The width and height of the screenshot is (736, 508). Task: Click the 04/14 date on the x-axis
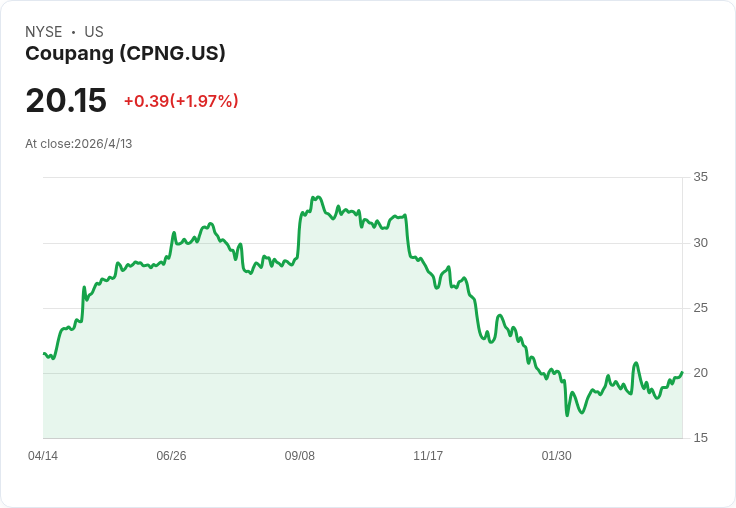click(43, 456)
